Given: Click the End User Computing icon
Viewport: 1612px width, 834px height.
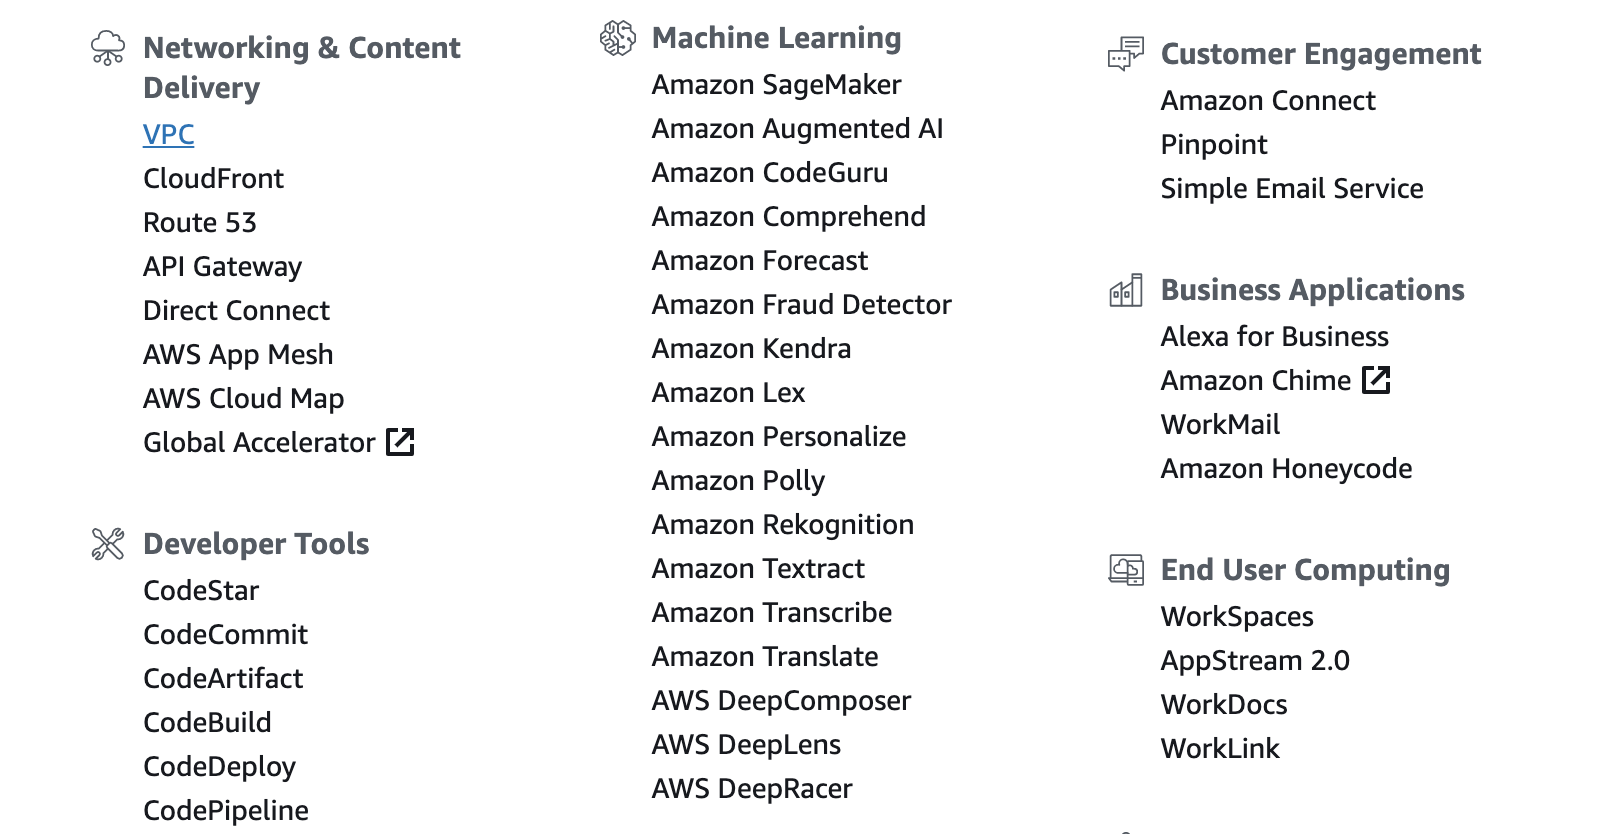Looking at the screenshot, I should click(x=1126, y=570).
